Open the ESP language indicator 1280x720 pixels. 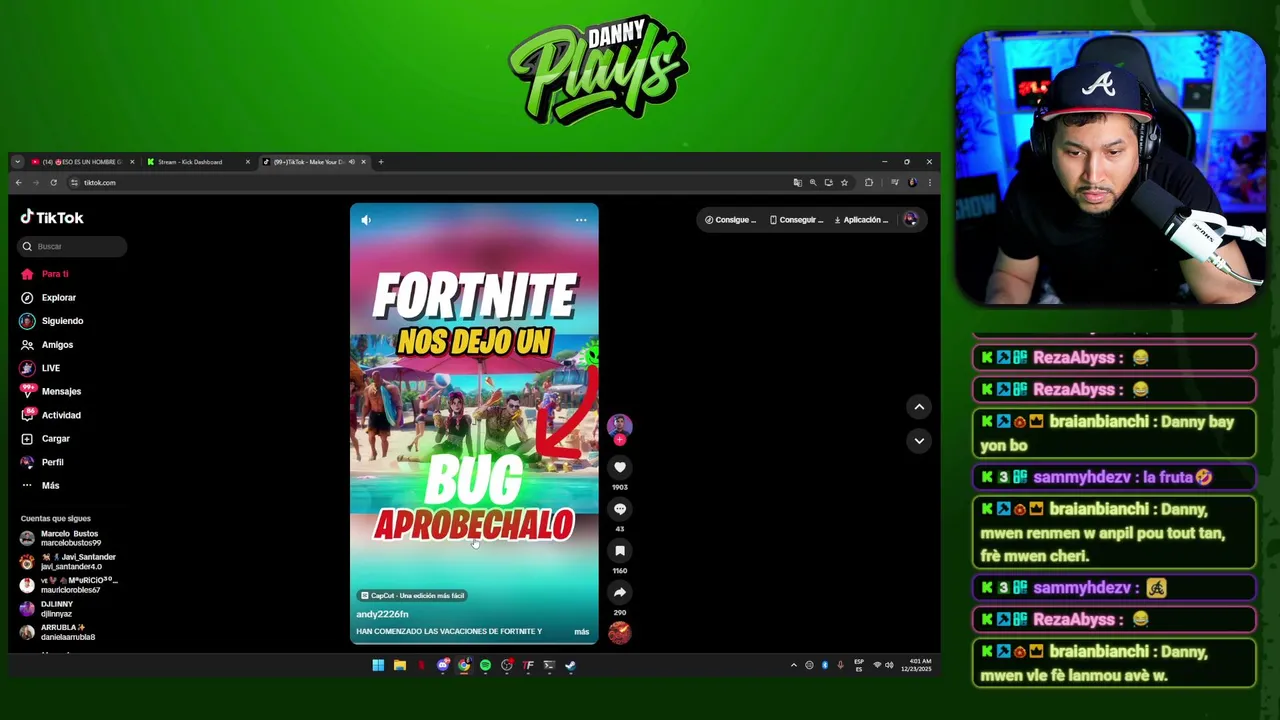[x=859, y=665]
